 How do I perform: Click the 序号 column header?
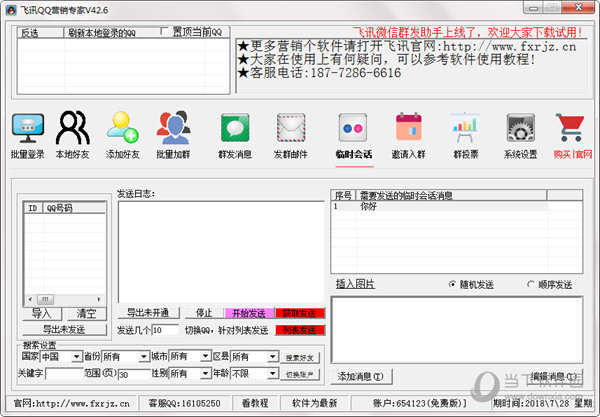coord(343,195)
